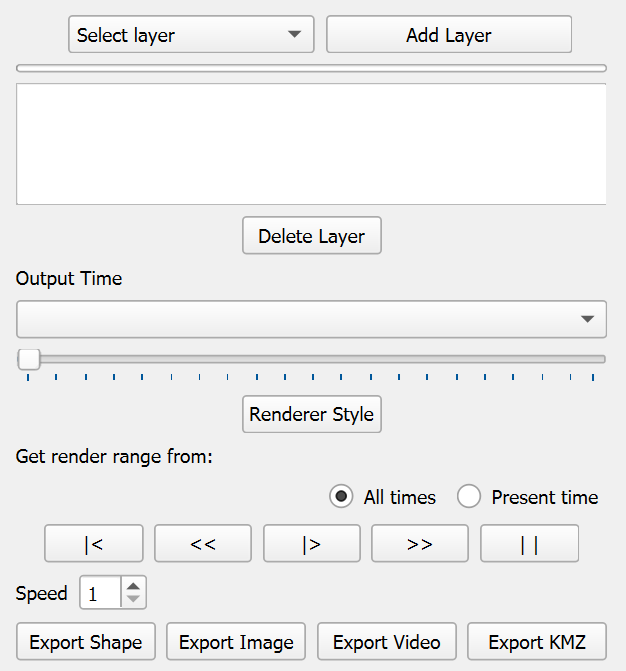Viewport: 626px width, 671px height.
Task: Click inside the Speed input field
Action: tap(100, 593)
